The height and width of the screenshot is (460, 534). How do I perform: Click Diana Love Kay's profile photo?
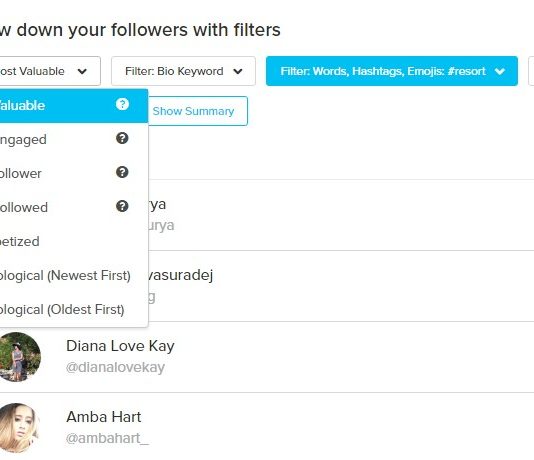pyautogui.click(x=20, y=357)
